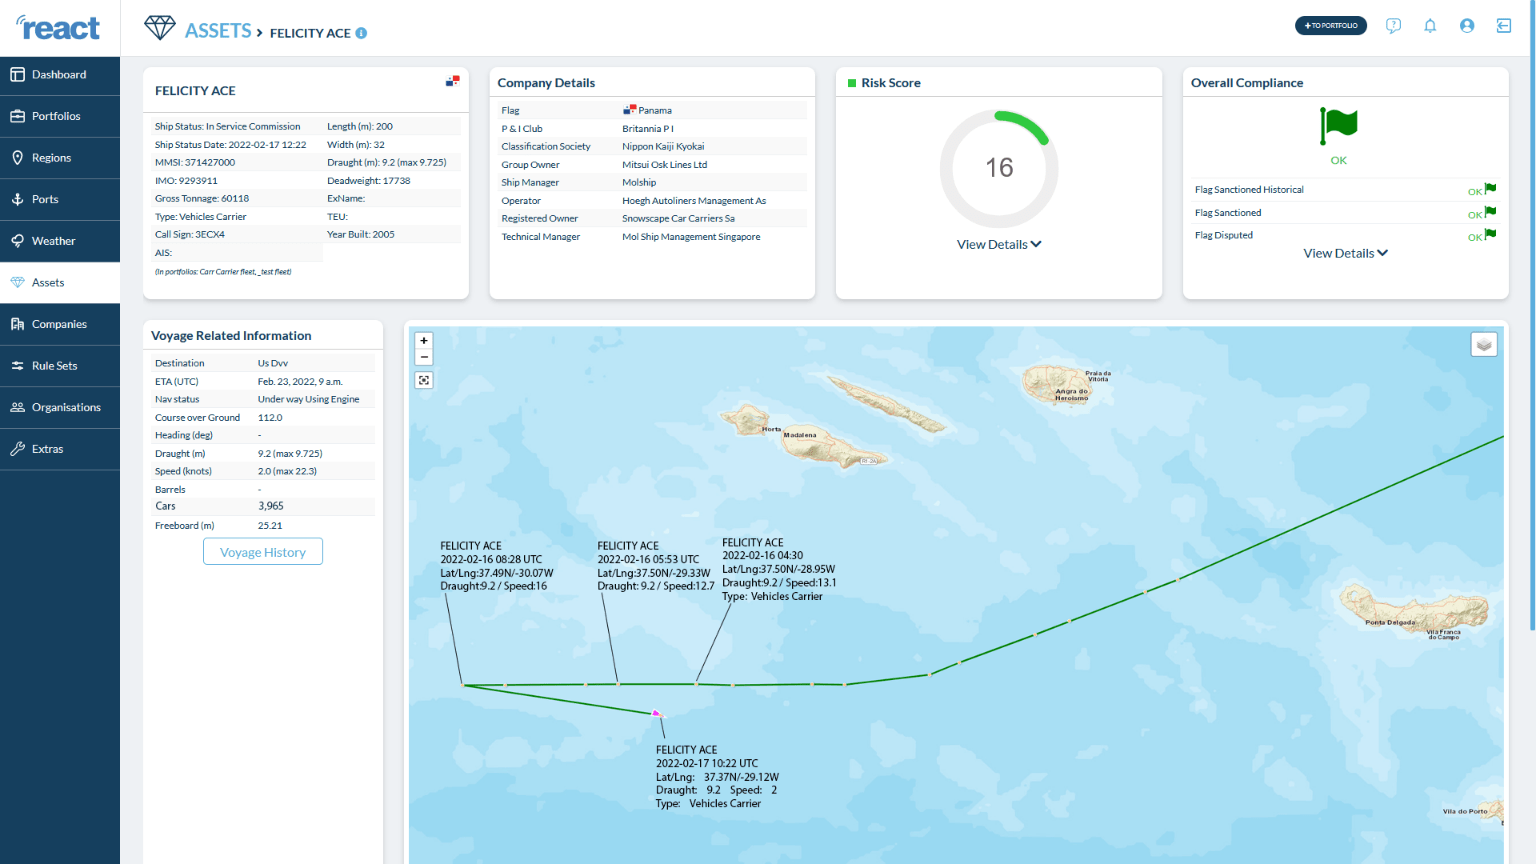
Task: Click the map fullscreen/recenter control
Action: tap(424, 380)
